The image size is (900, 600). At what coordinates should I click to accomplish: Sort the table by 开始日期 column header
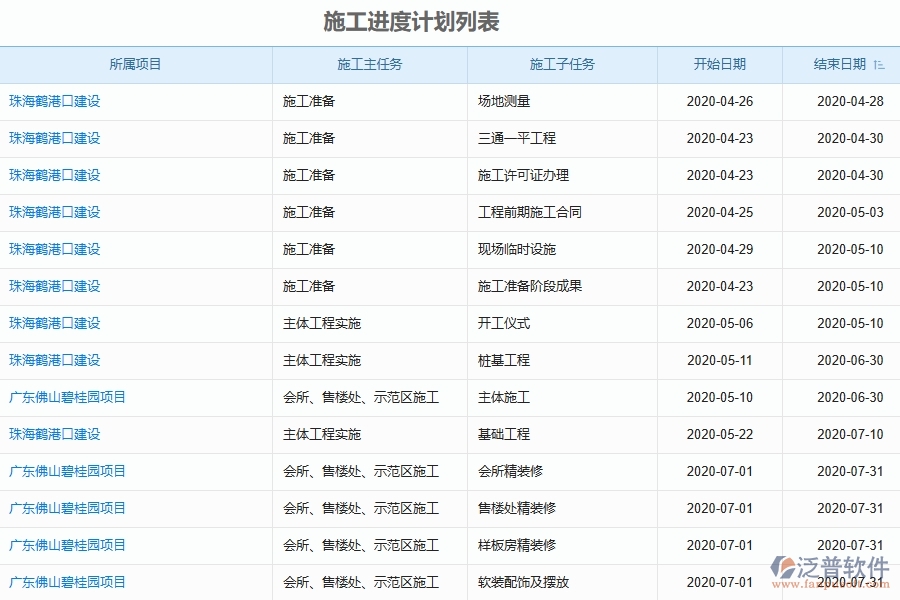720,63
